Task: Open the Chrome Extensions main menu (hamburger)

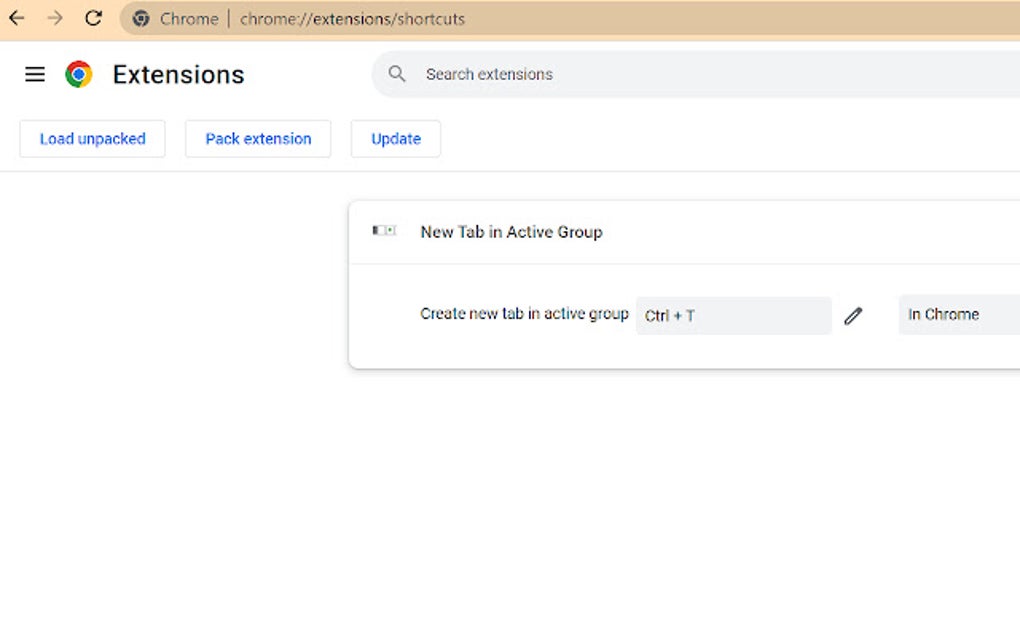Action: pyautogui.click(x=35, y=74)
